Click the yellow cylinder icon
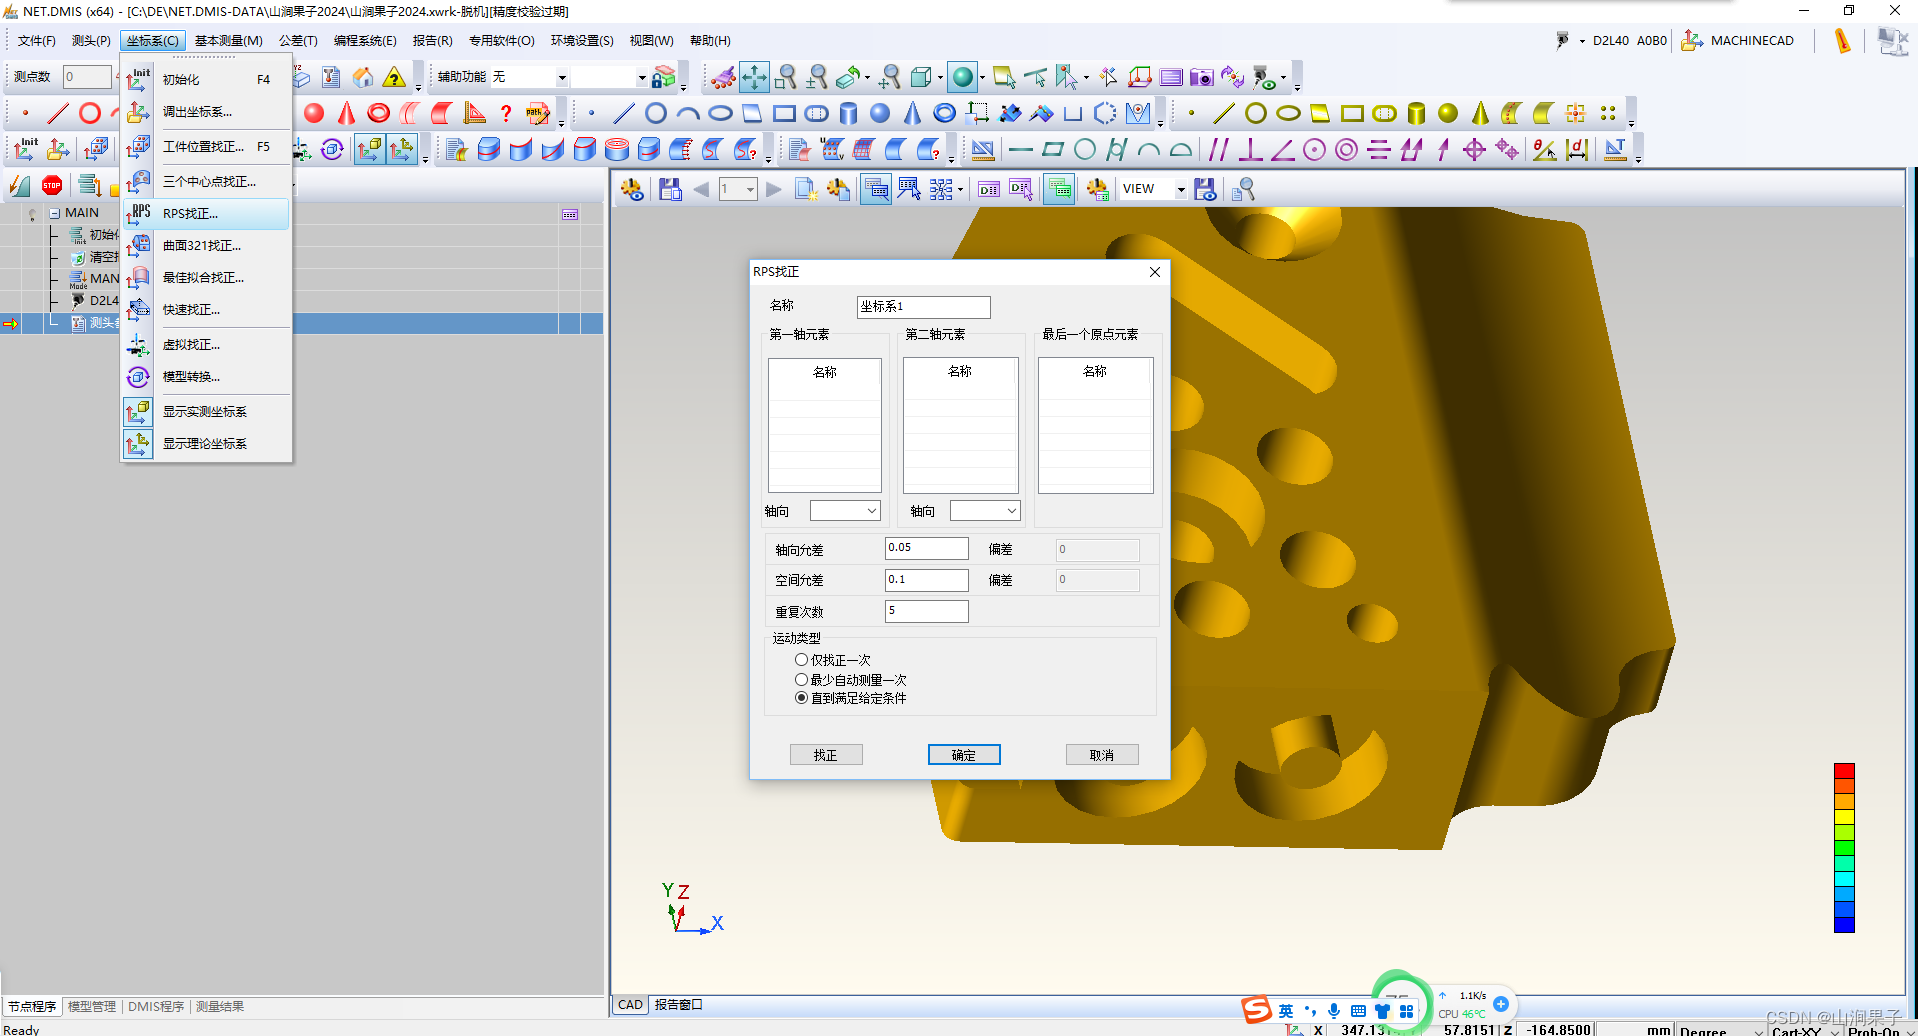The image size is (1918, 1036). [x=1416, y=113]
